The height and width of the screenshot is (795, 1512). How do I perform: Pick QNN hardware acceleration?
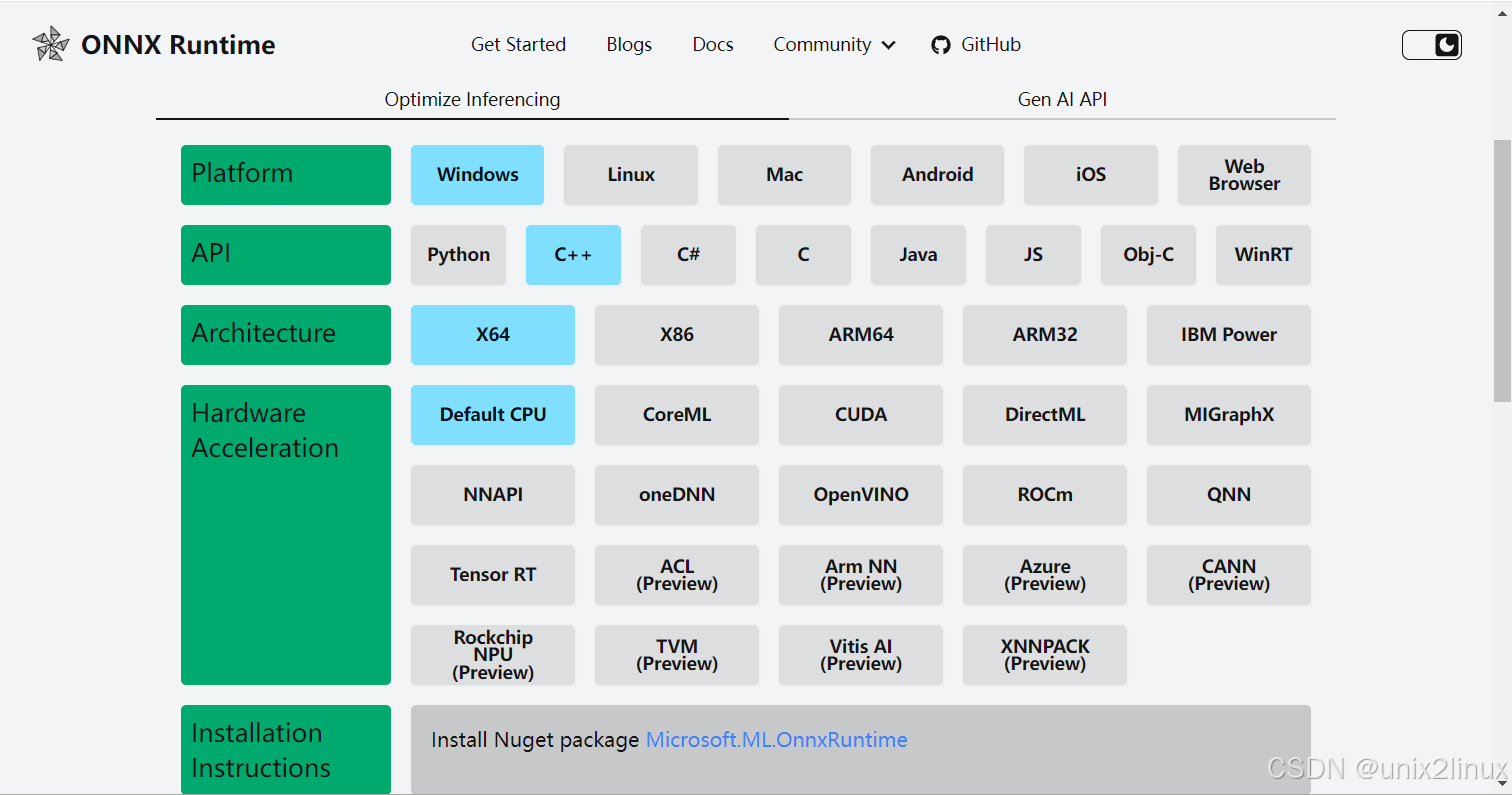1229,495
